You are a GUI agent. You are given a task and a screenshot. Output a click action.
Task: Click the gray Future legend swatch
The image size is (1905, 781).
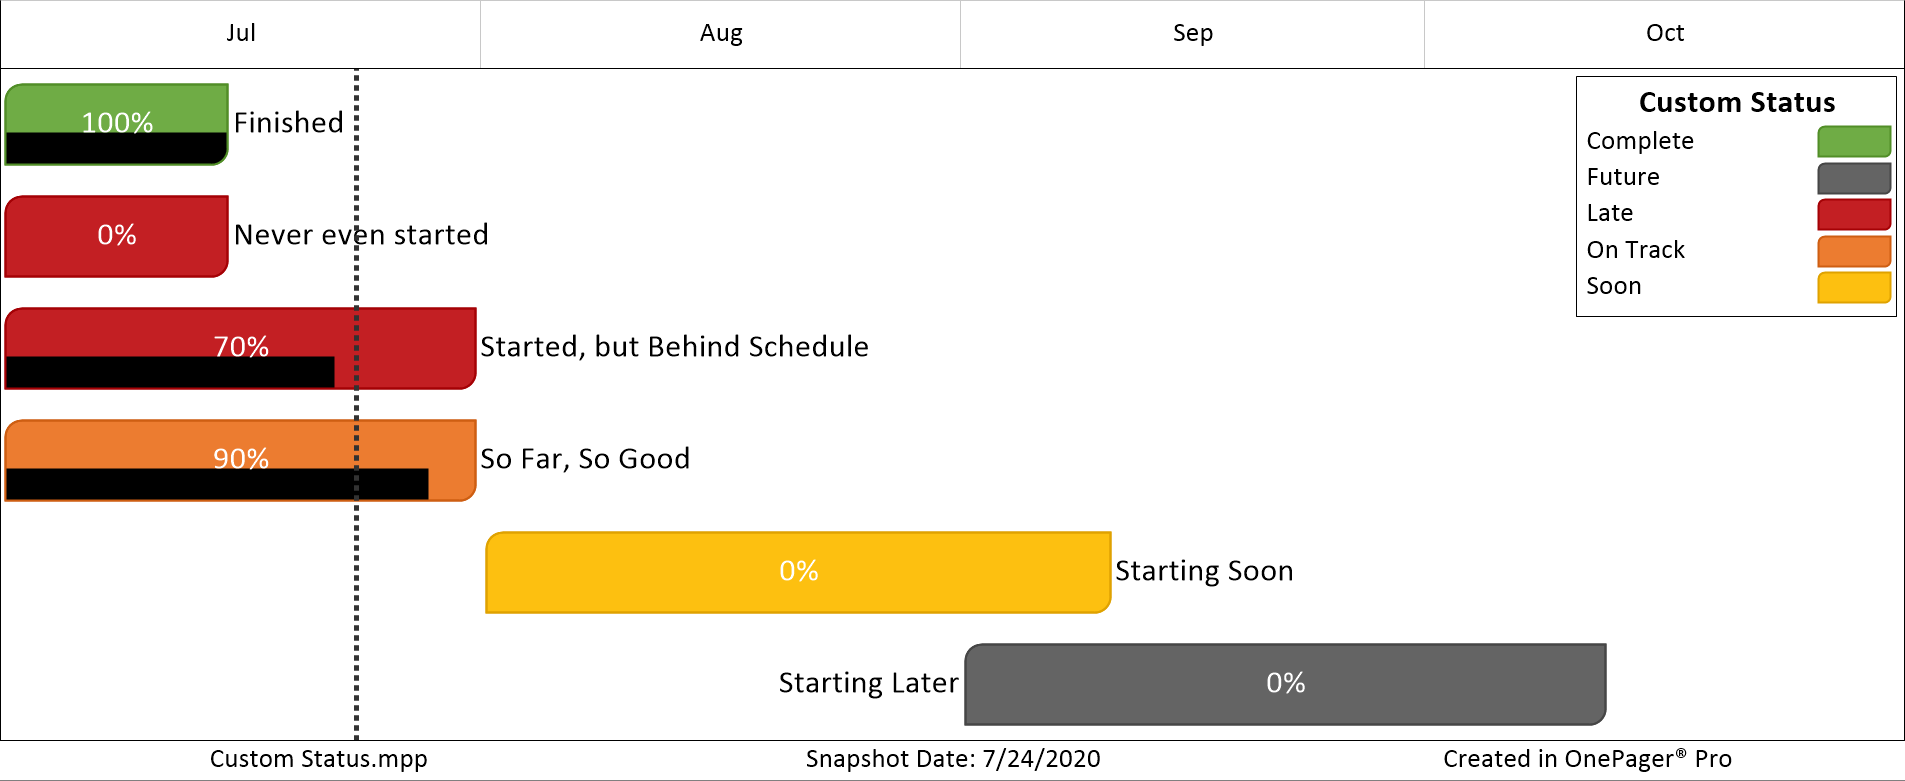point(1854,177)
